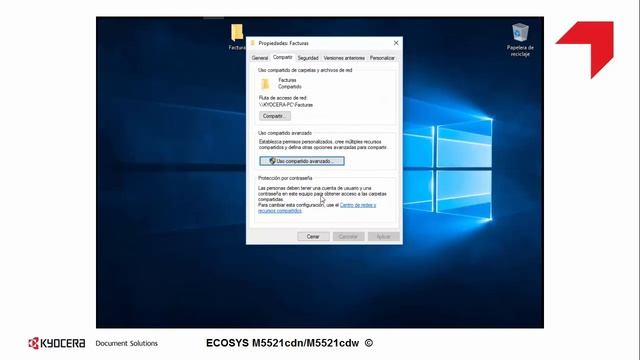Viewport: 640px width, 360px height.
Task: Click the greyed Aplicar button
Action: pos(383,236)
